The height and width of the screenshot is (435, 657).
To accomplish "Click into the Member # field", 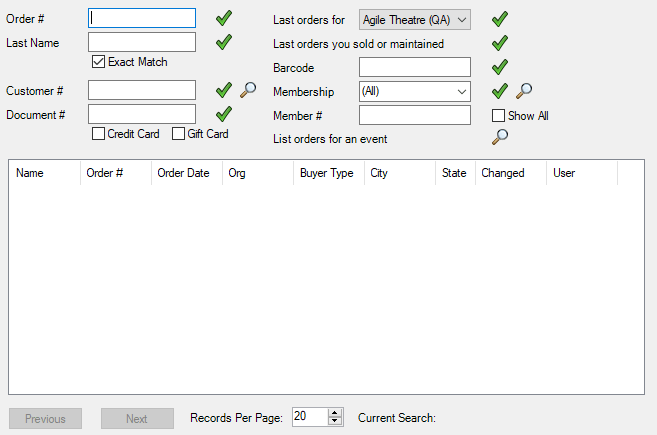I will click(x=415, y=115).
